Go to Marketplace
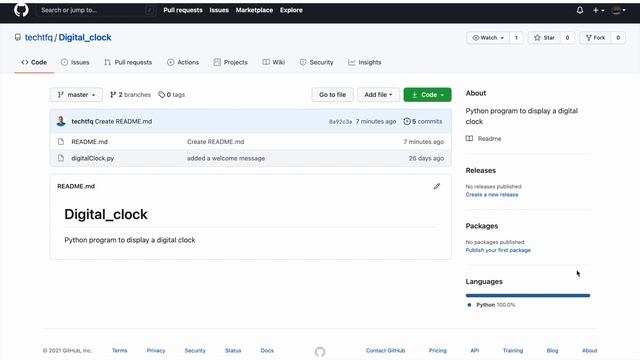Screen dimensions: 640x360 pyautogui.click(x=254, y=10)
